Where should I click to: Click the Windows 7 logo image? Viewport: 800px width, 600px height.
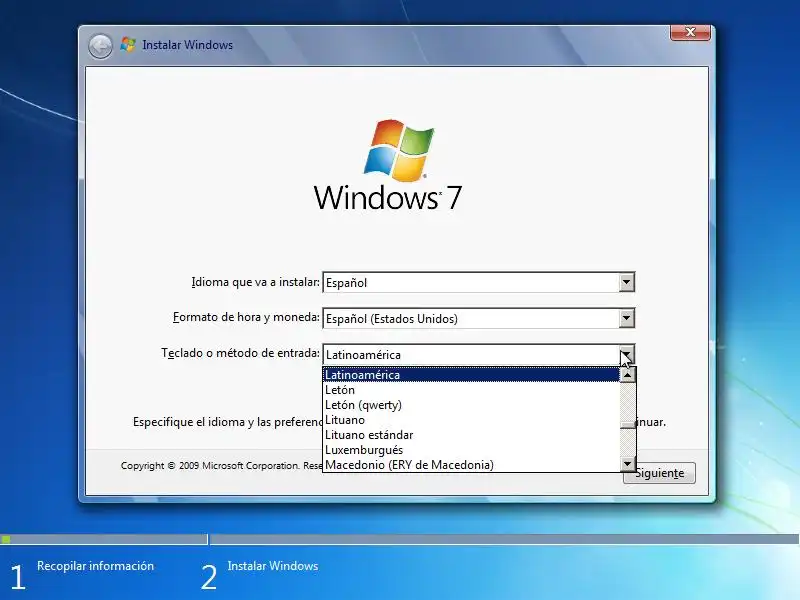(388, 165)
